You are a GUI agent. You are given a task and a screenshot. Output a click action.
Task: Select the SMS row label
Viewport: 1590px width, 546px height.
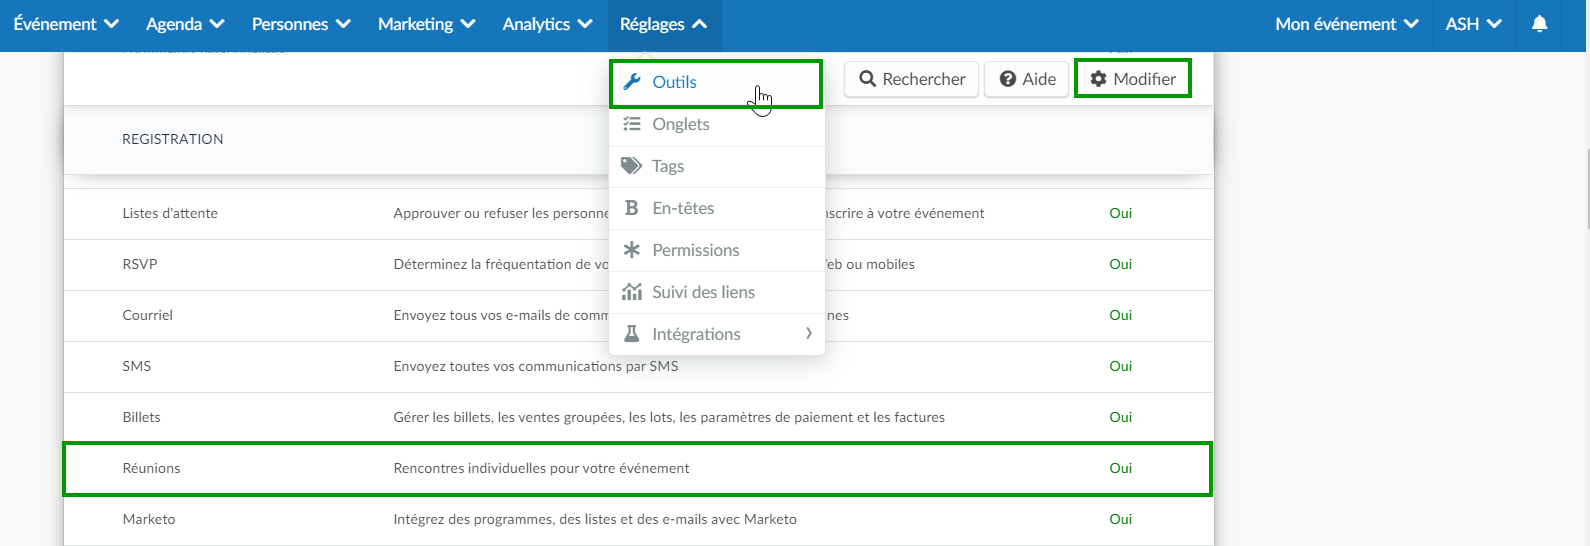tap(137, 366)
